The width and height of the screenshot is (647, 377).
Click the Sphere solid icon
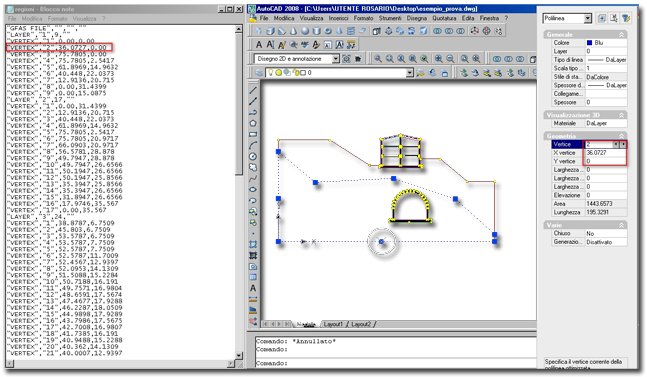305,31
